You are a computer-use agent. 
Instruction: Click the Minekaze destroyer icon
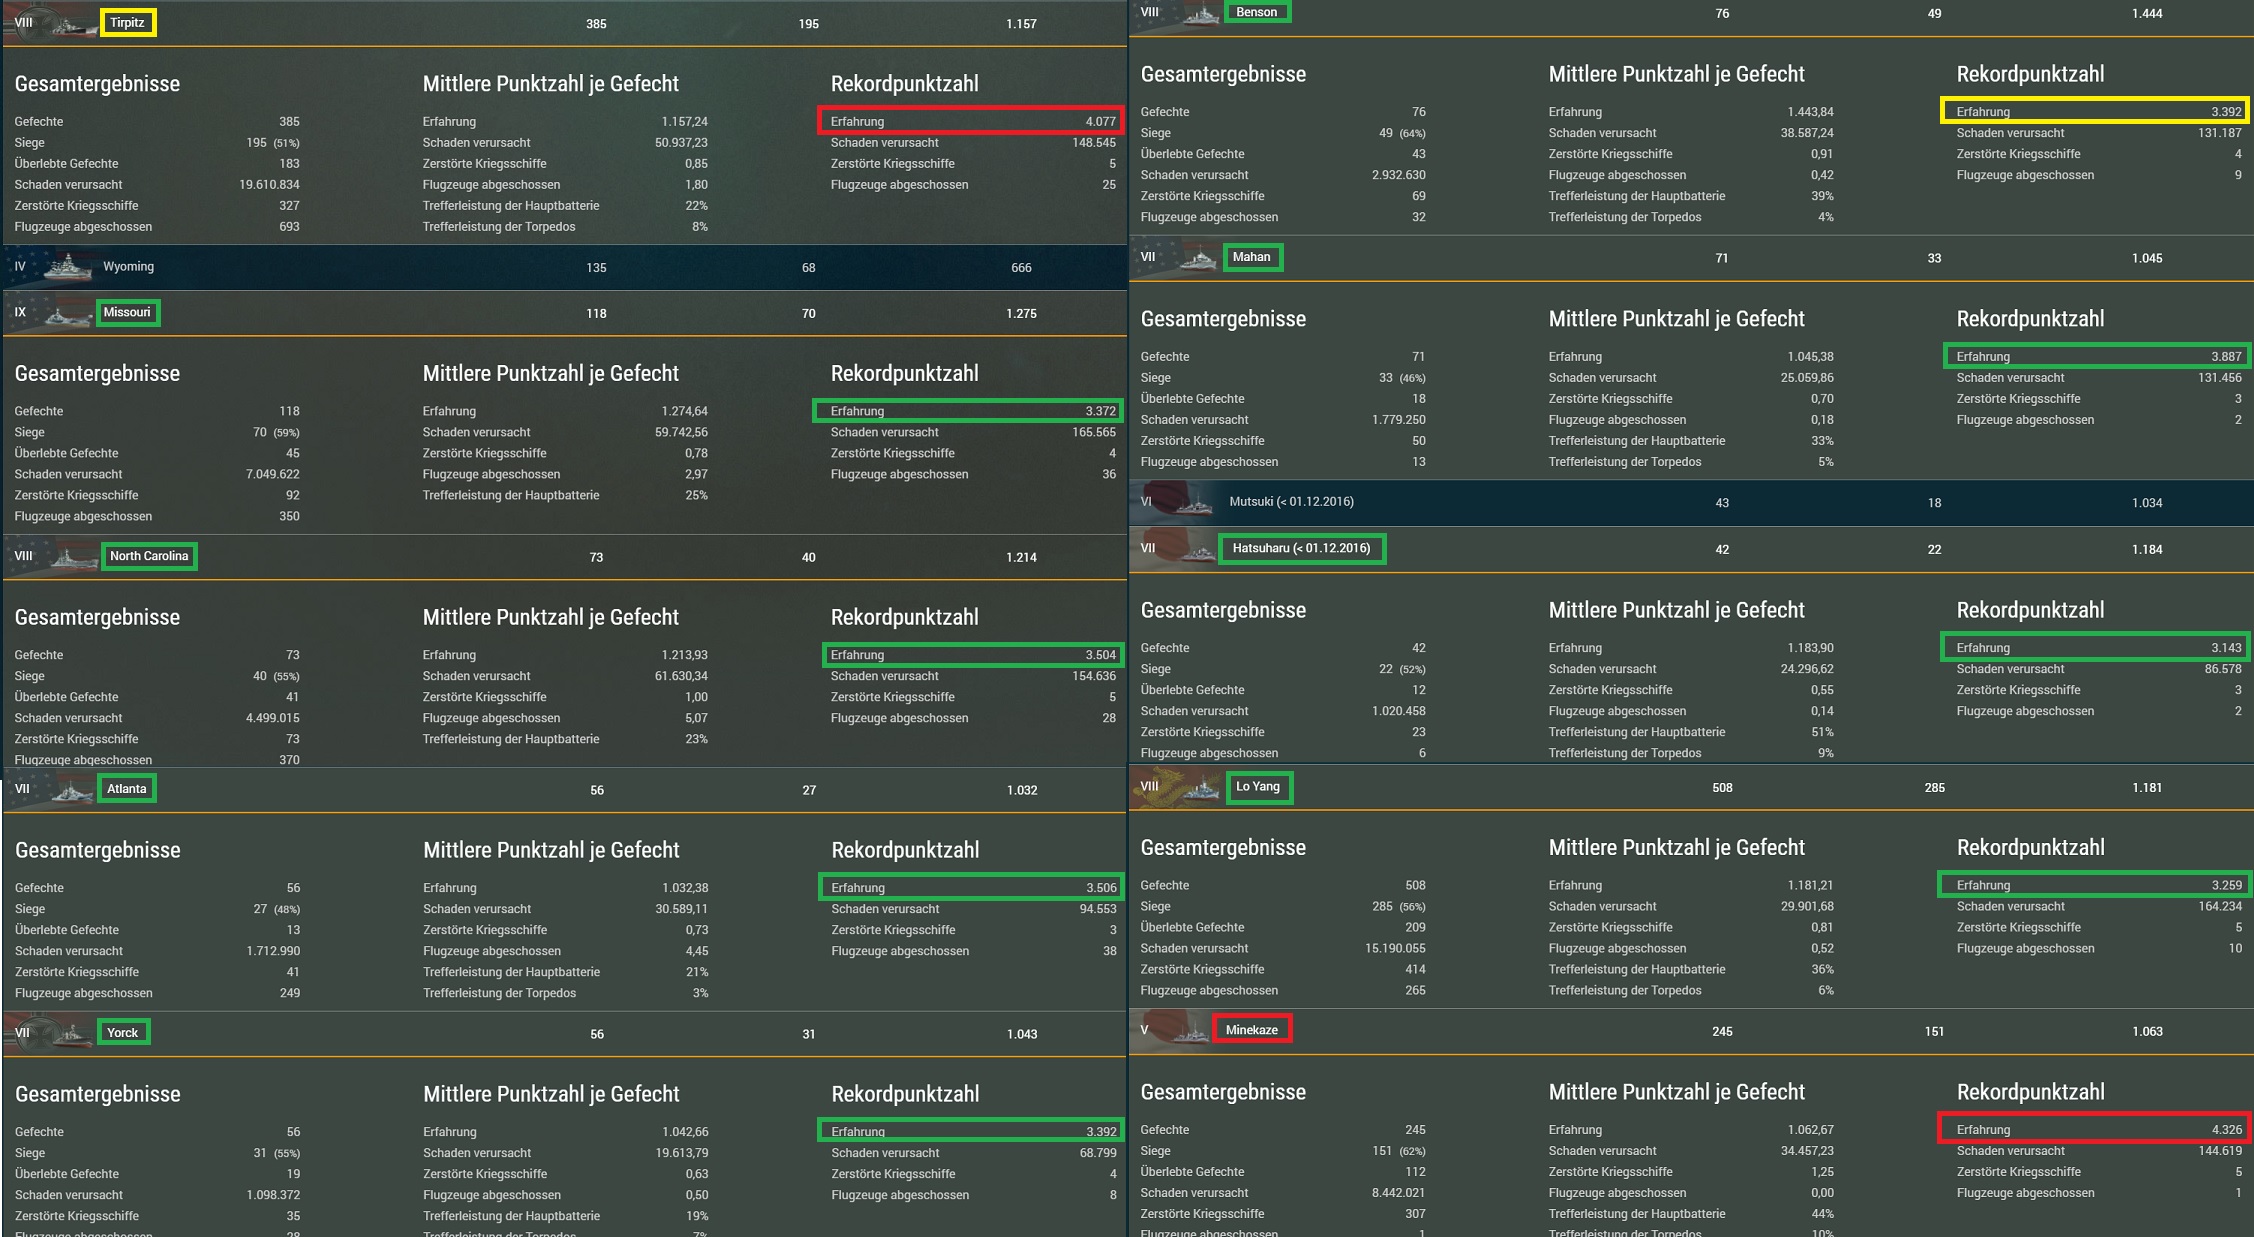pyautogui.click(x=1192, y=1032)
